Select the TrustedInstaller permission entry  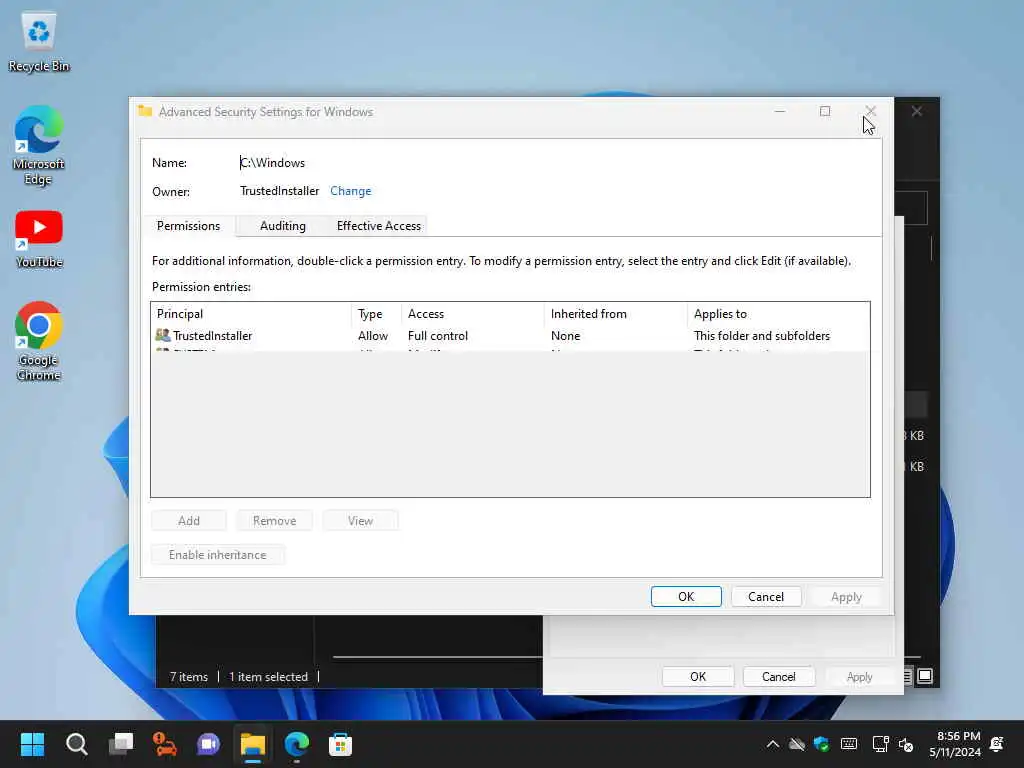(x=510, y=336)
